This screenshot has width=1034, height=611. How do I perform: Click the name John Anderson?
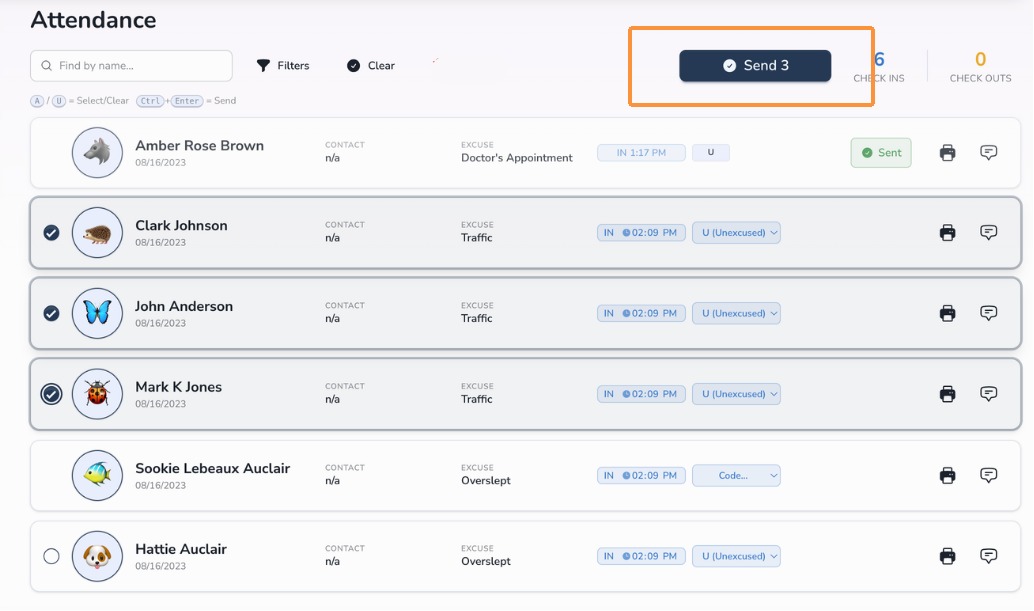click(184, 306)
